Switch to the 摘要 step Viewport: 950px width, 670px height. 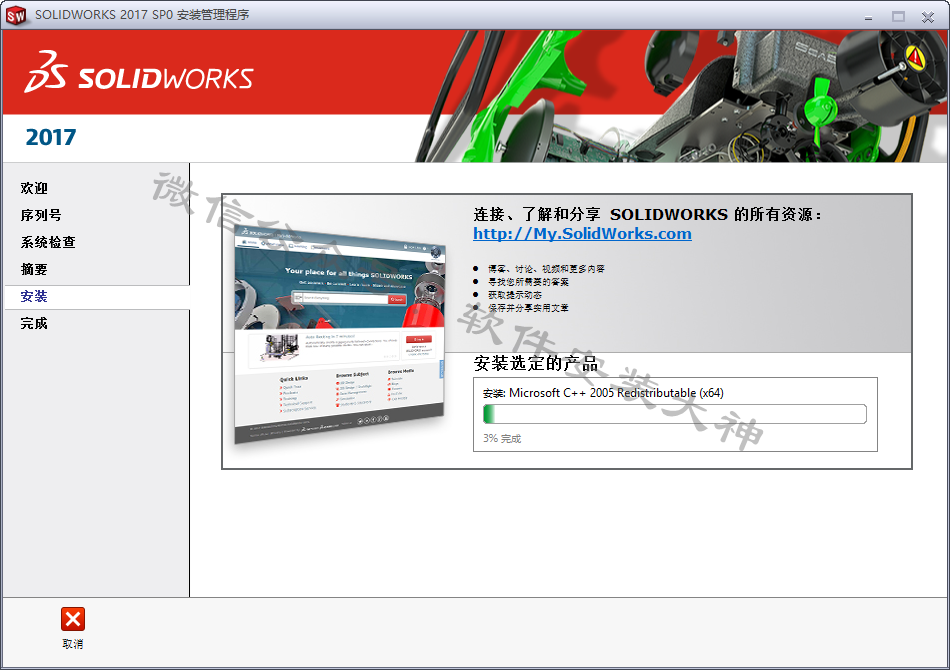coord(34,269)
